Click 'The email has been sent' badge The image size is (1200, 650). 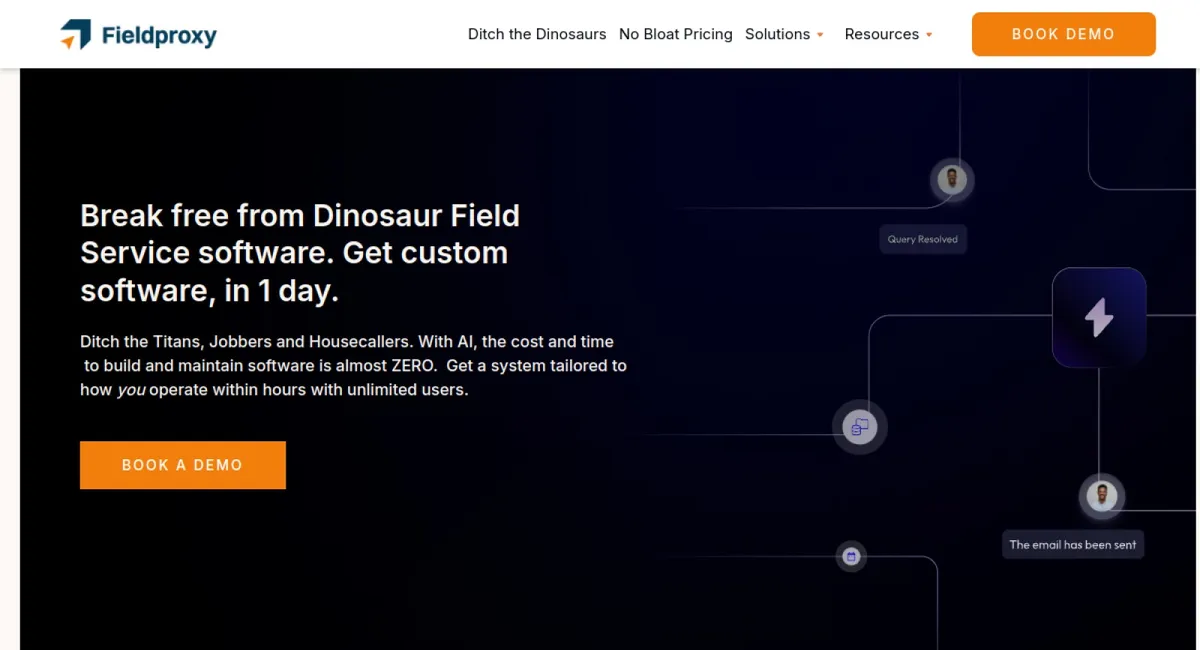click(1073, 545)
